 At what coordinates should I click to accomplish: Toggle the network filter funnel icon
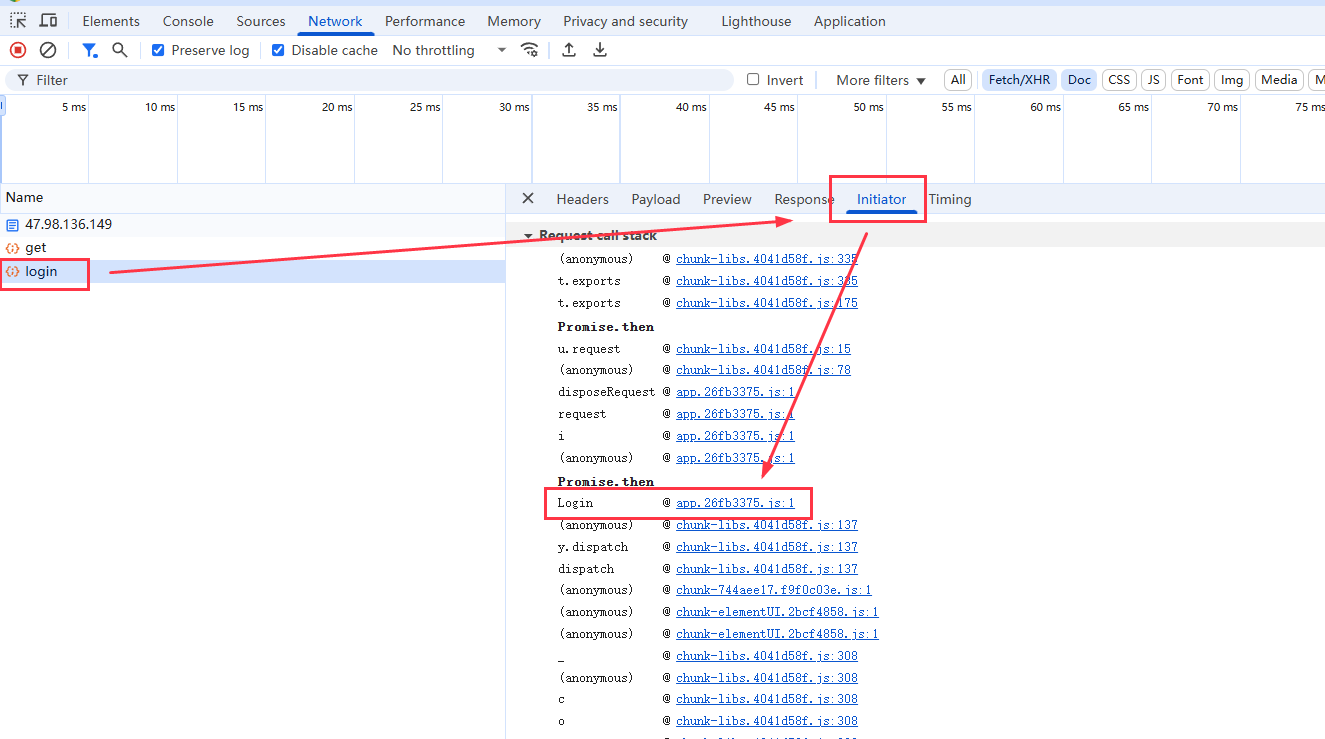point(90,50)
